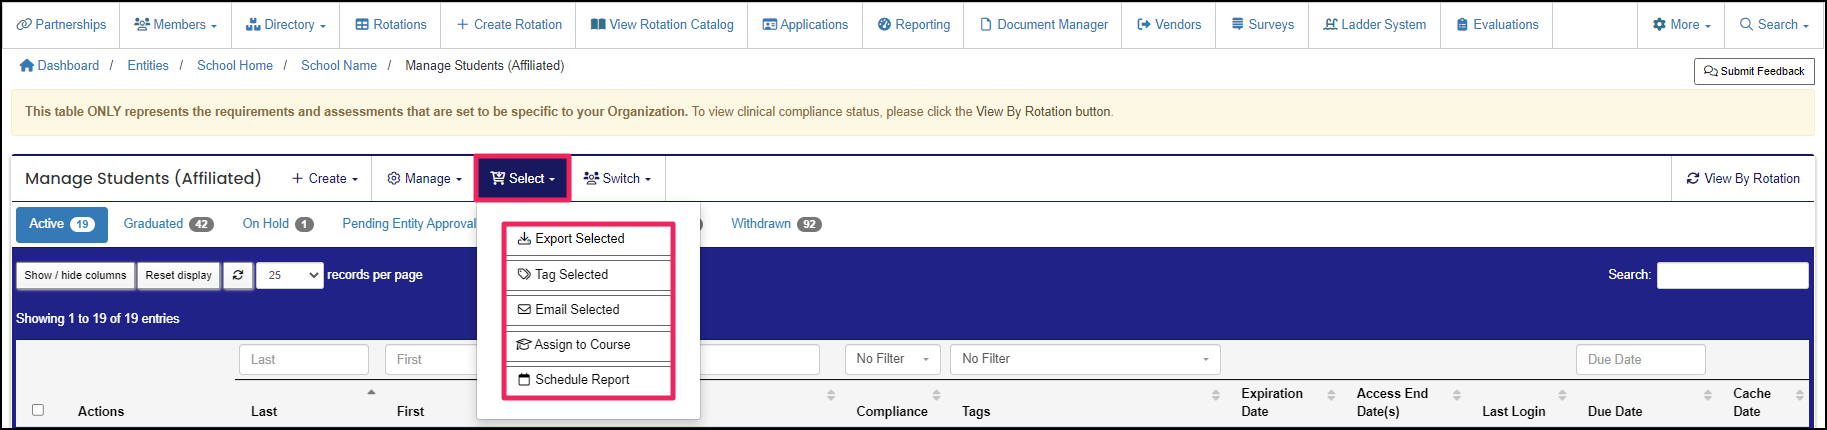Open the Applications nav item

point(805,24)
